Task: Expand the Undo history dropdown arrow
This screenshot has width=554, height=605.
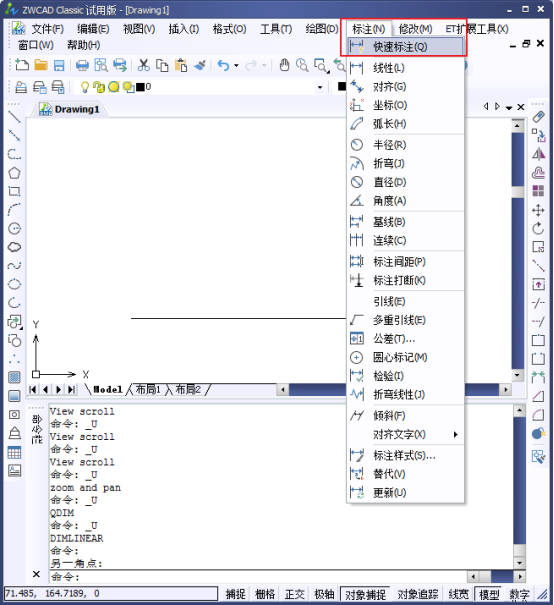Action: click(x=236, y=66)
